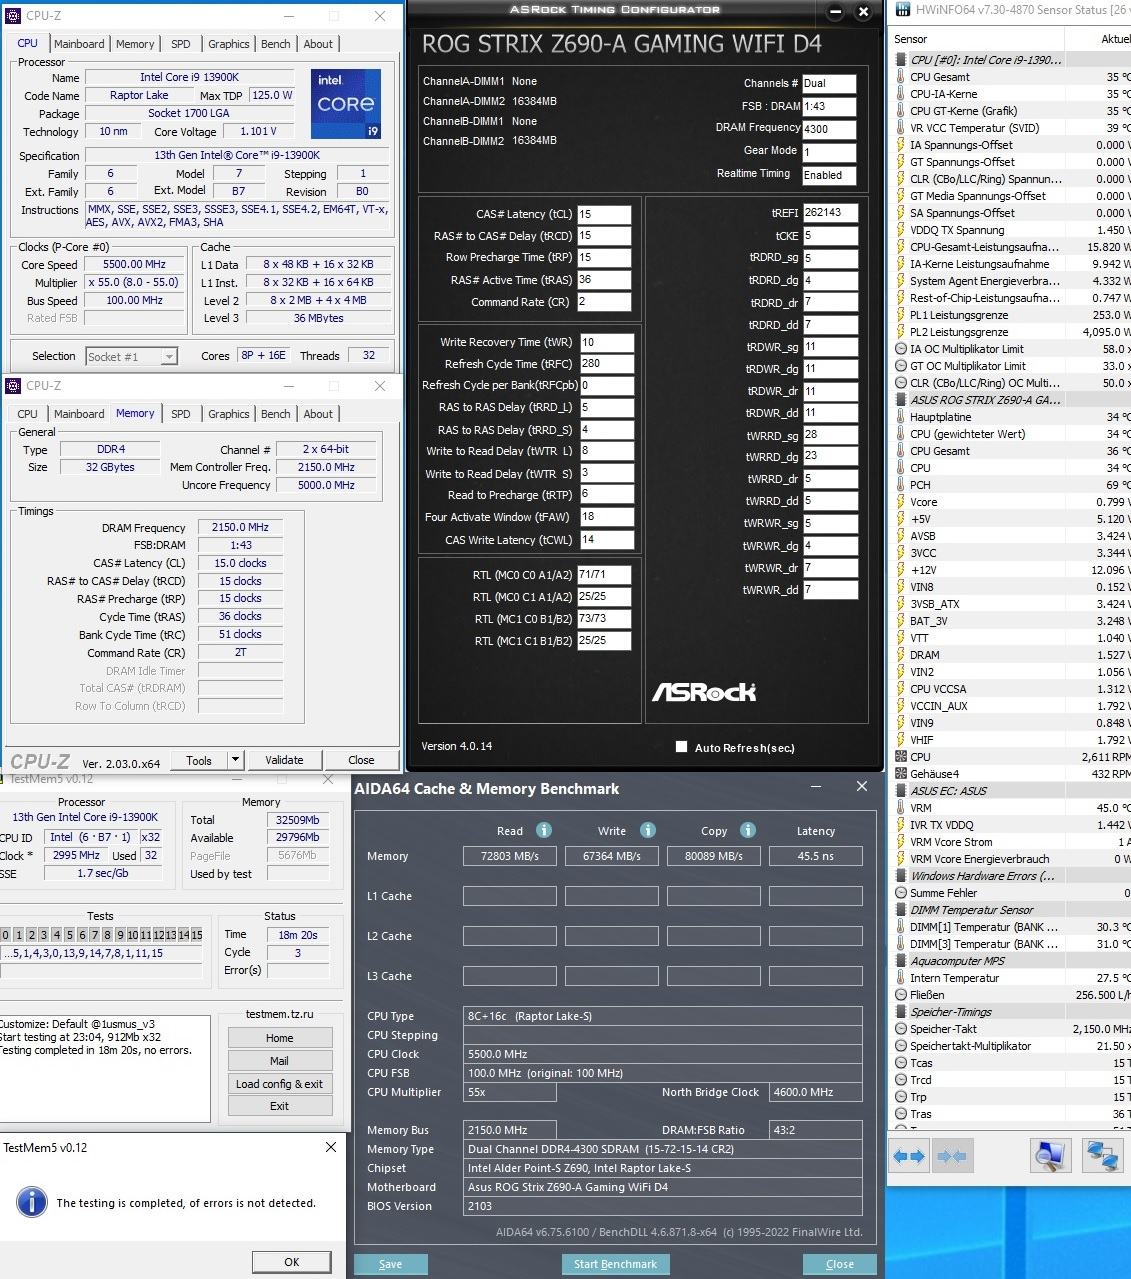This screenshot has width=1131, height=1279.
Task: Click the CPU-Z title bar icon in top window
Action: click(13, 16)
